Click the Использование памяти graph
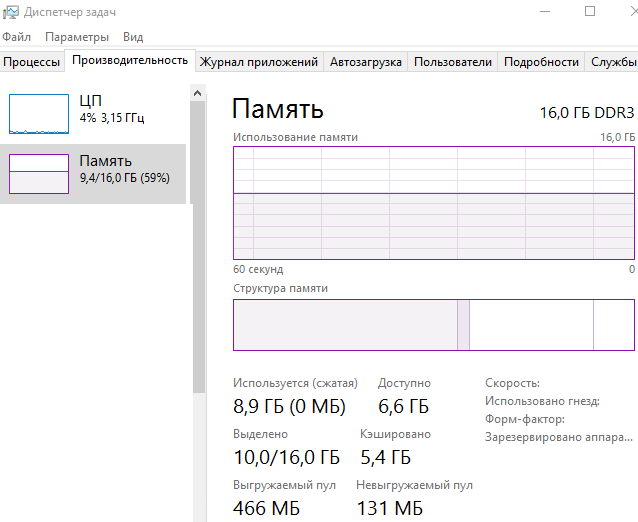Image resolution: width=638 pixels, height=522 pixels. [434, 203]
